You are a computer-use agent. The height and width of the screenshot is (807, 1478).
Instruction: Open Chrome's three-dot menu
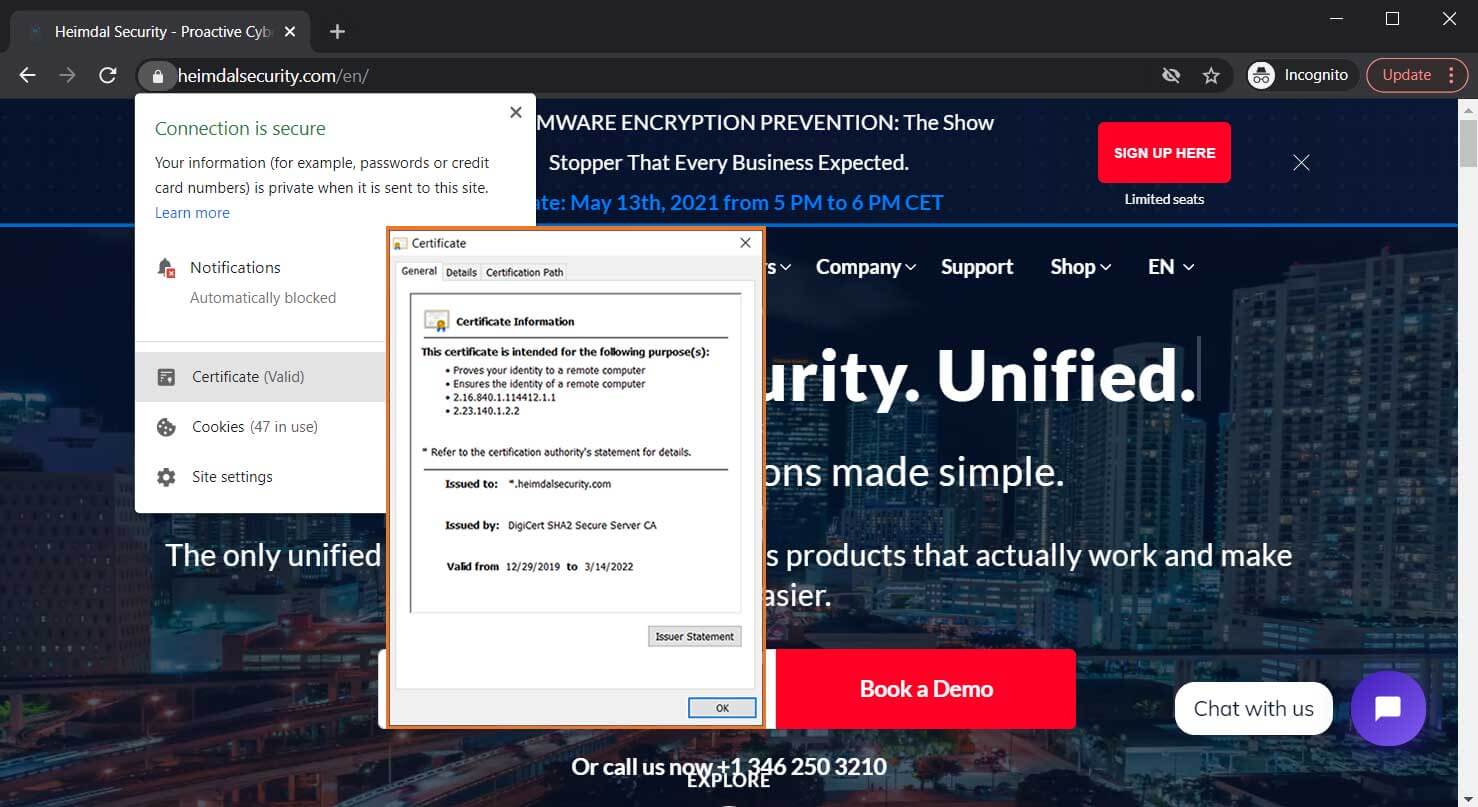click(1451, 75)
